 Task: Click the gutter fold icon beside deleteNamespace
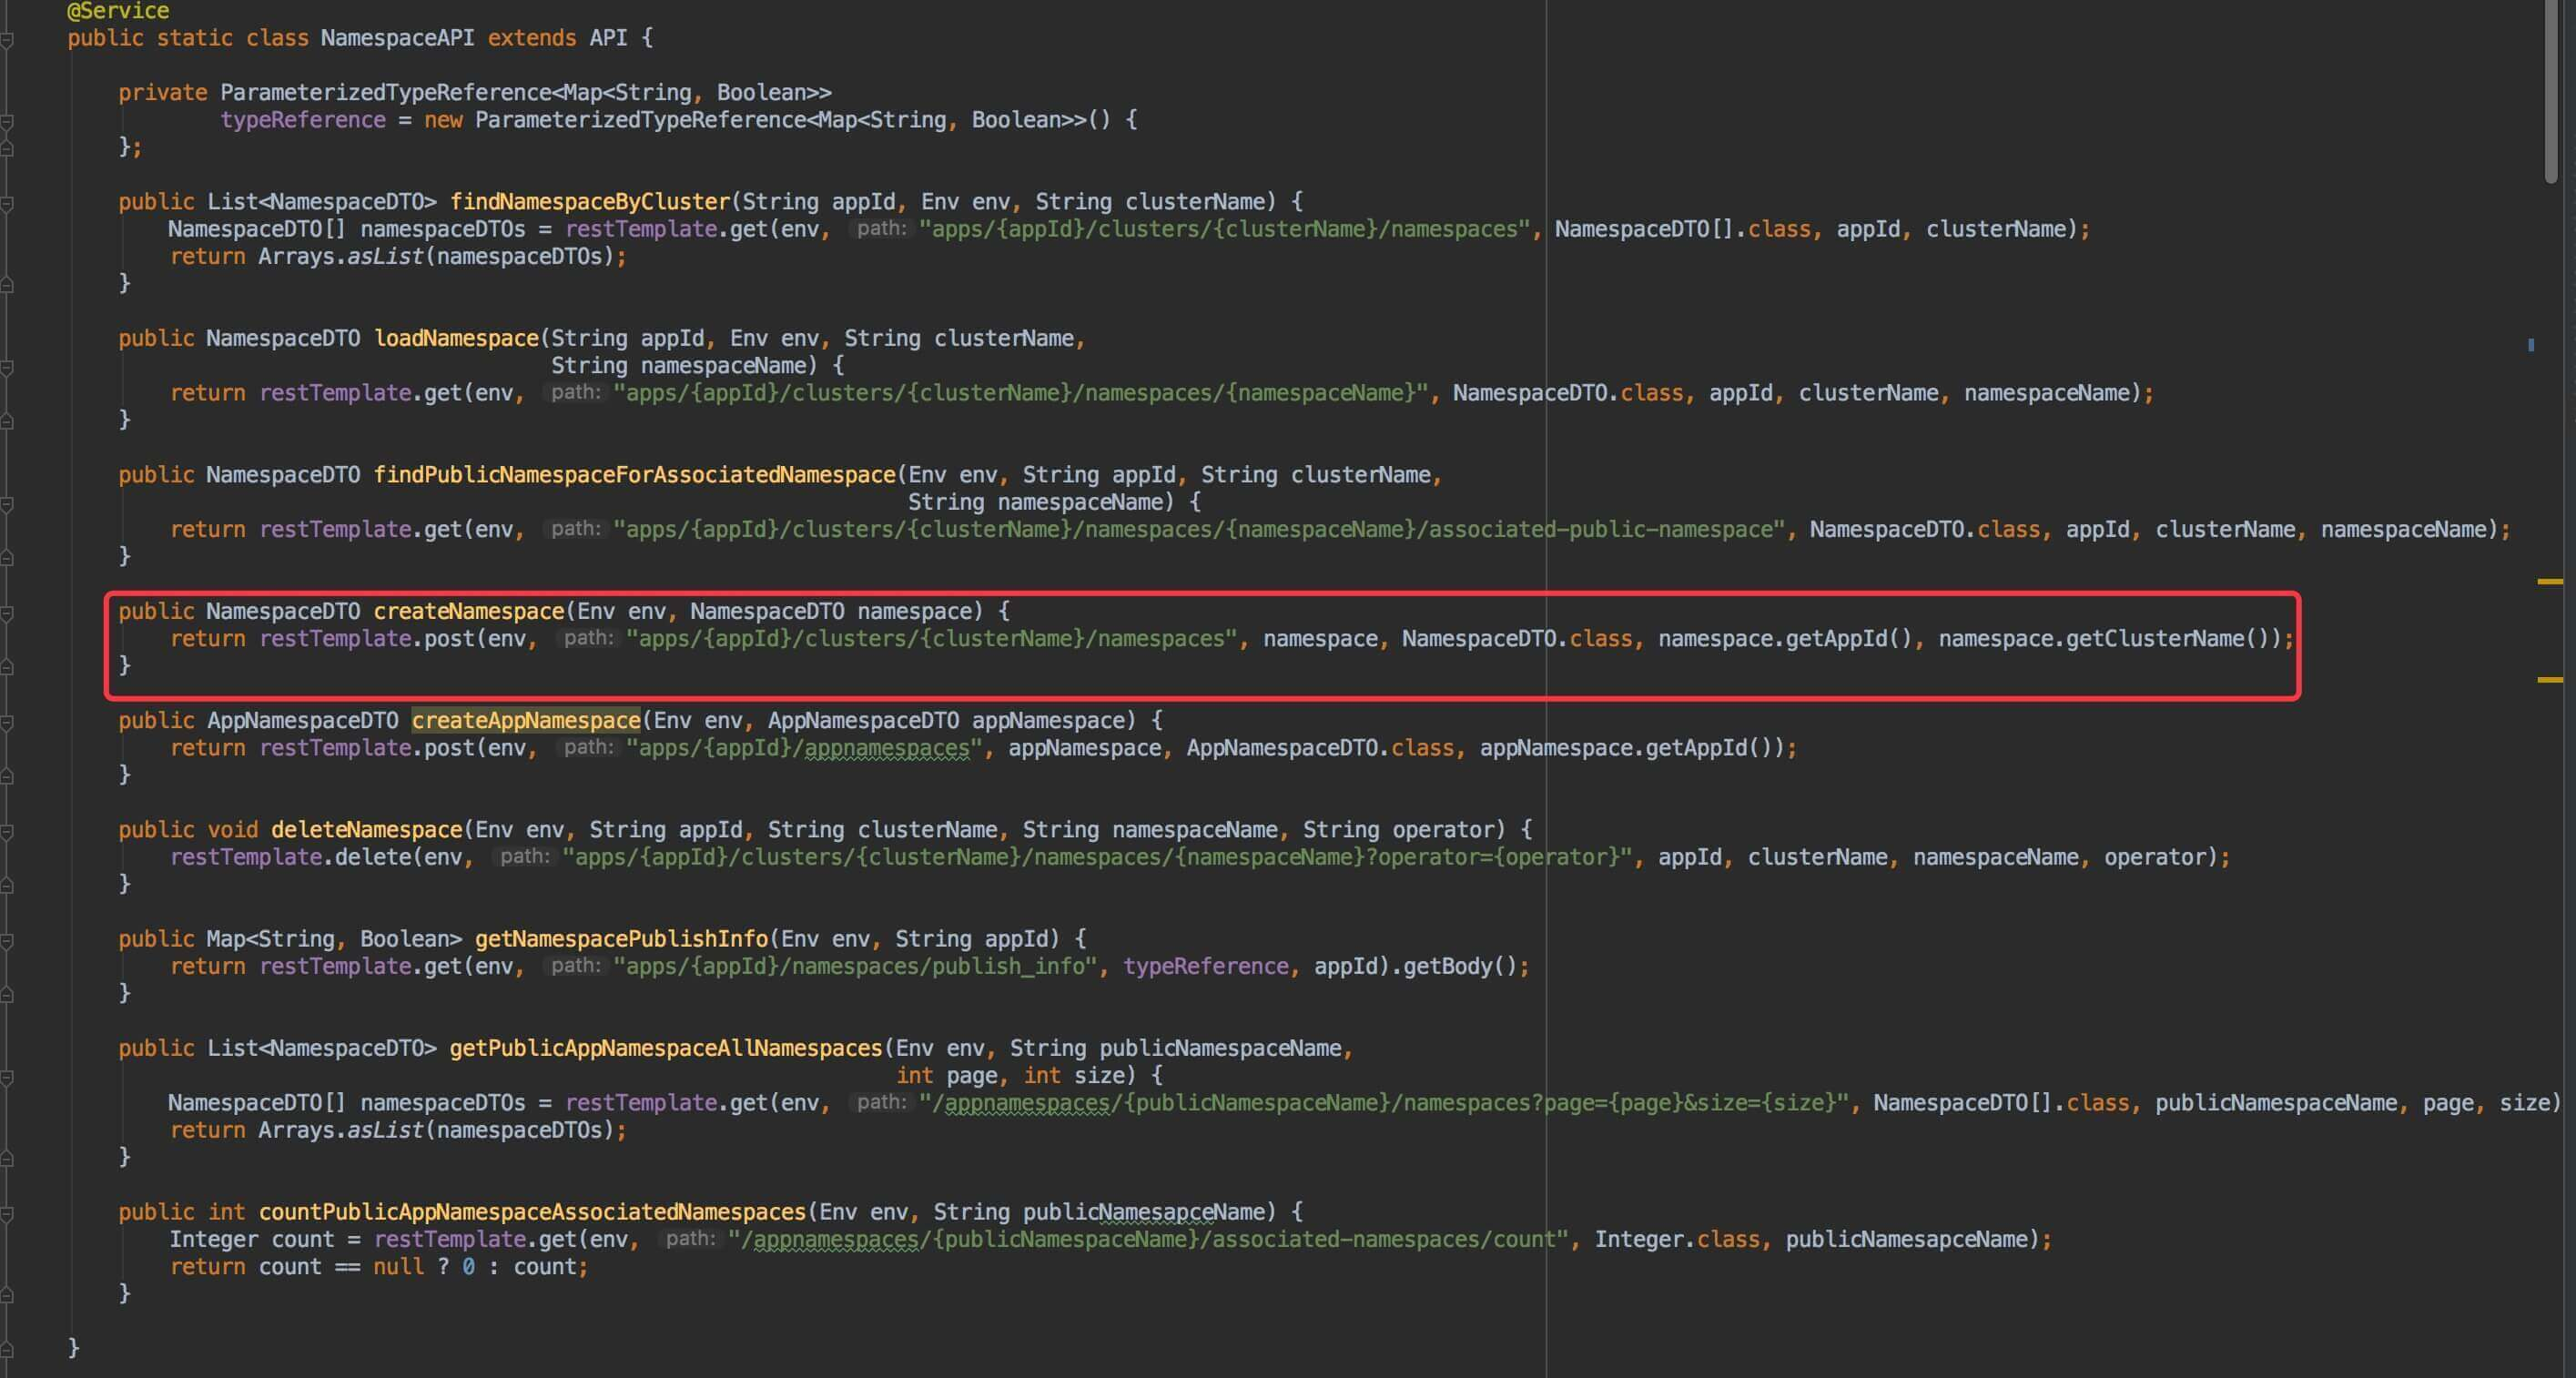[8, 830]
